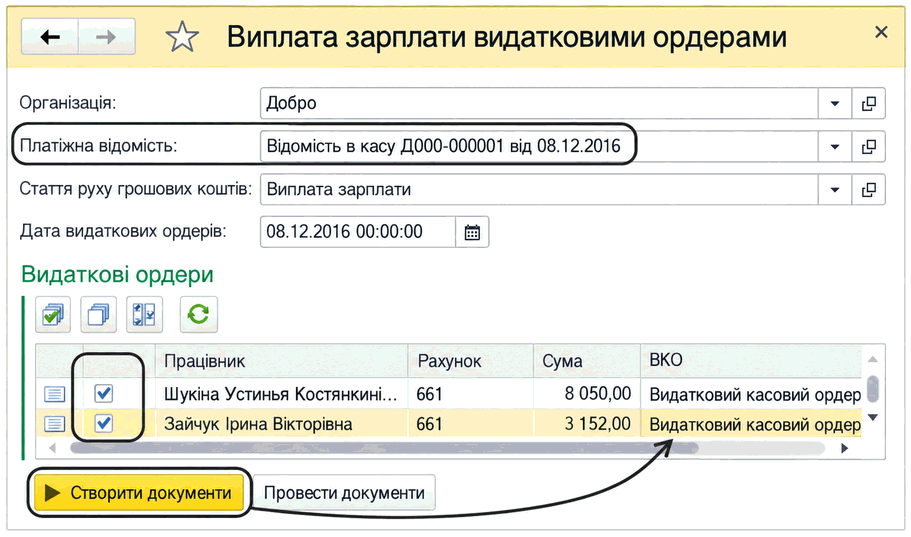911x537 pixels.
Task: Select employee Зайчук Ірина Вікторівна cell
Action: click(x=282, y=424)
